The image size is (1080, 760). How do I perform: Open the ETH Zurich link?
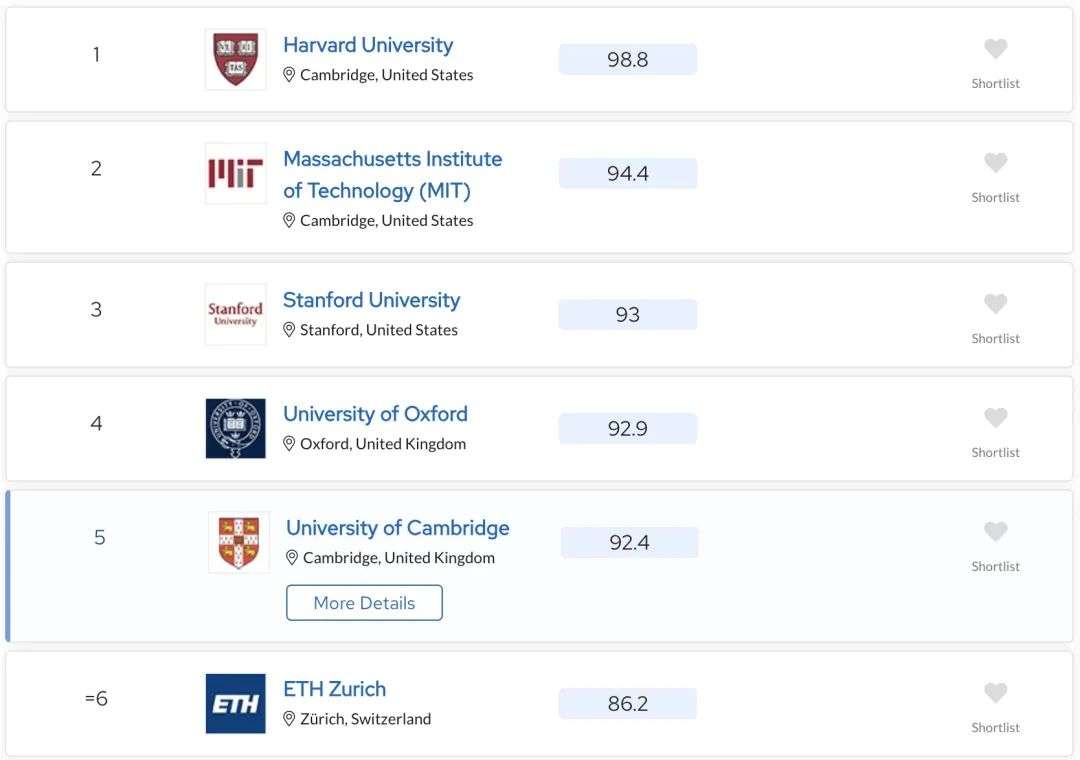click(x=335, y=689)
